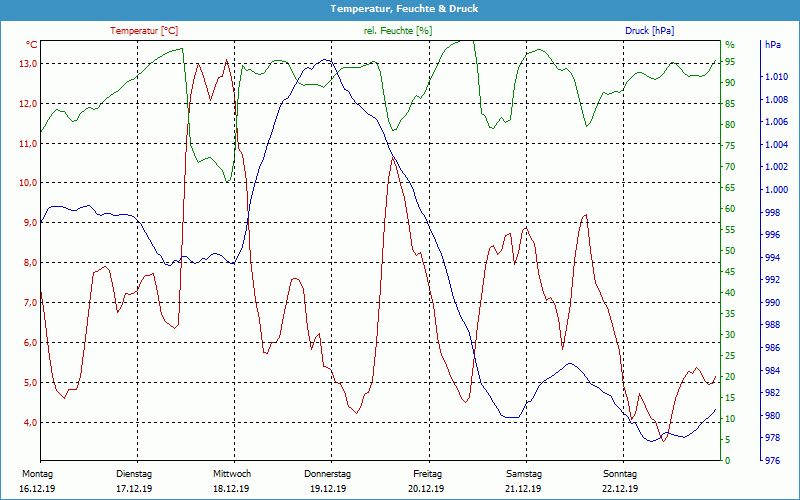
Task: Select the blue 'Druck [hPa]' legend label
Action: coord(649,31)
